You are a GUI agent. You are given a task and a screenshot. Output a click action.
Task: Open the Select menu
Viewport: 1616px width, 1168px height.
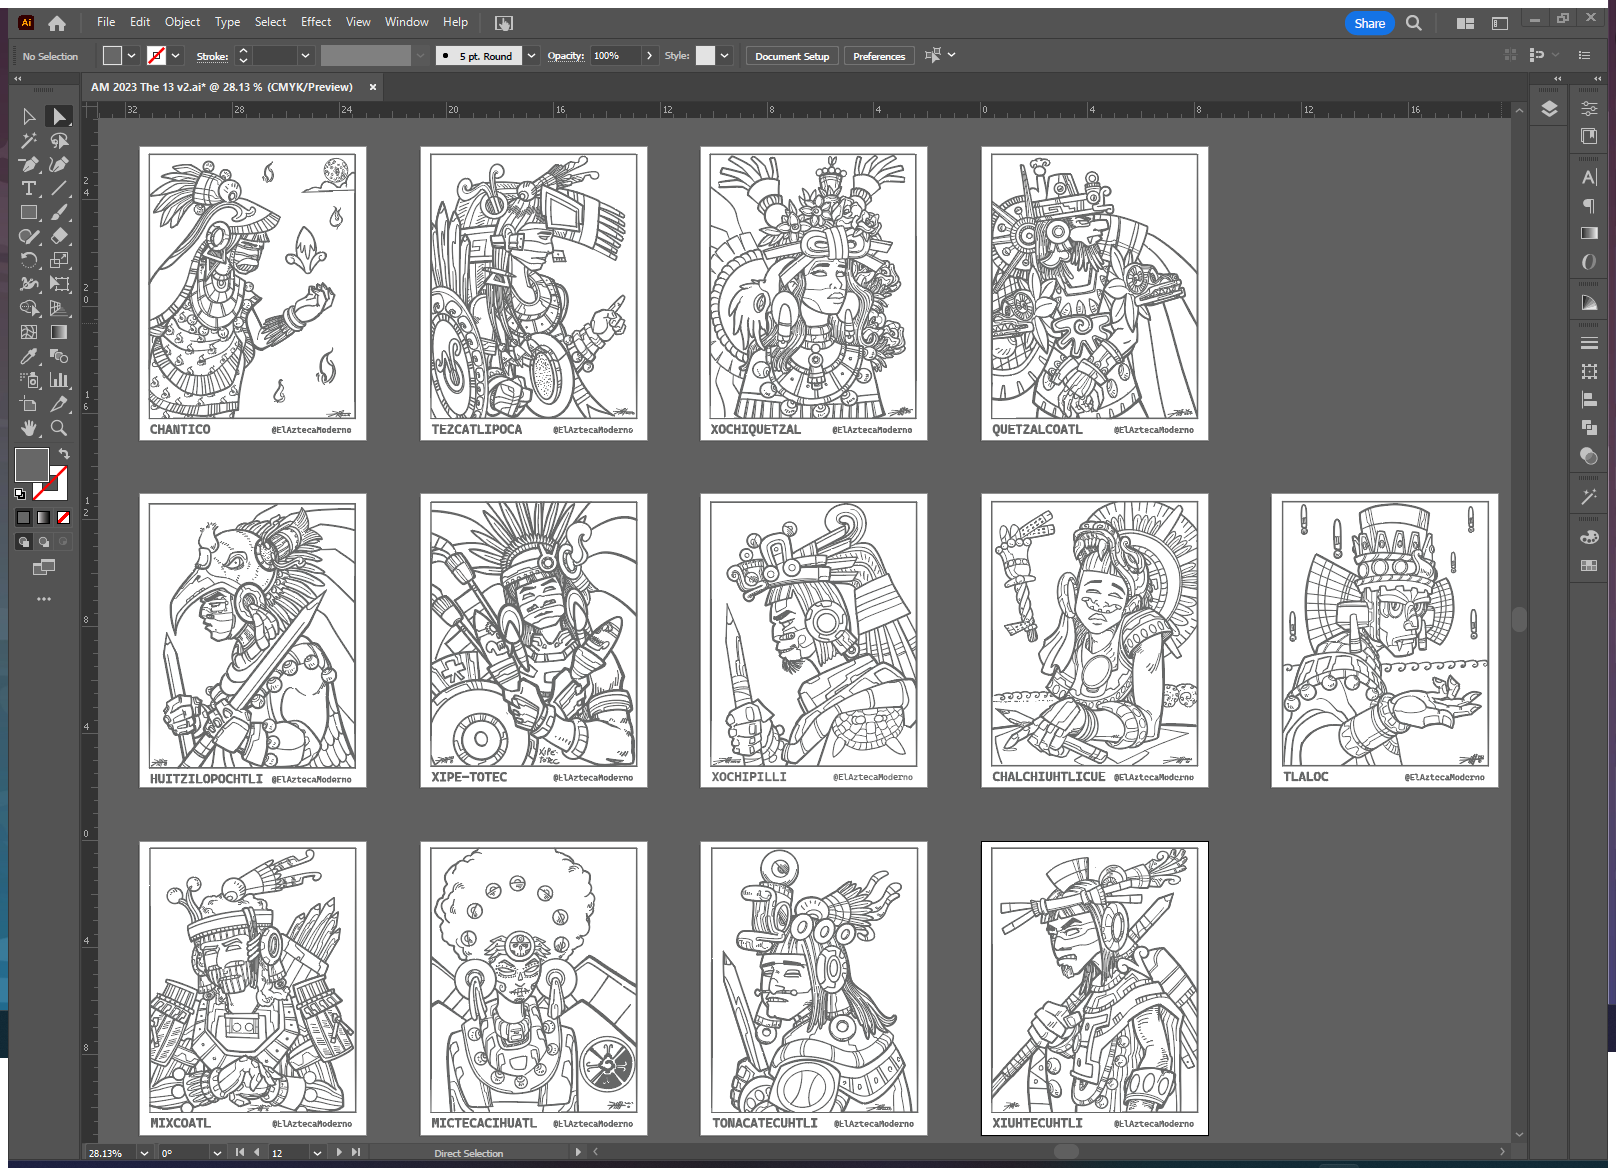pos(270,22)
